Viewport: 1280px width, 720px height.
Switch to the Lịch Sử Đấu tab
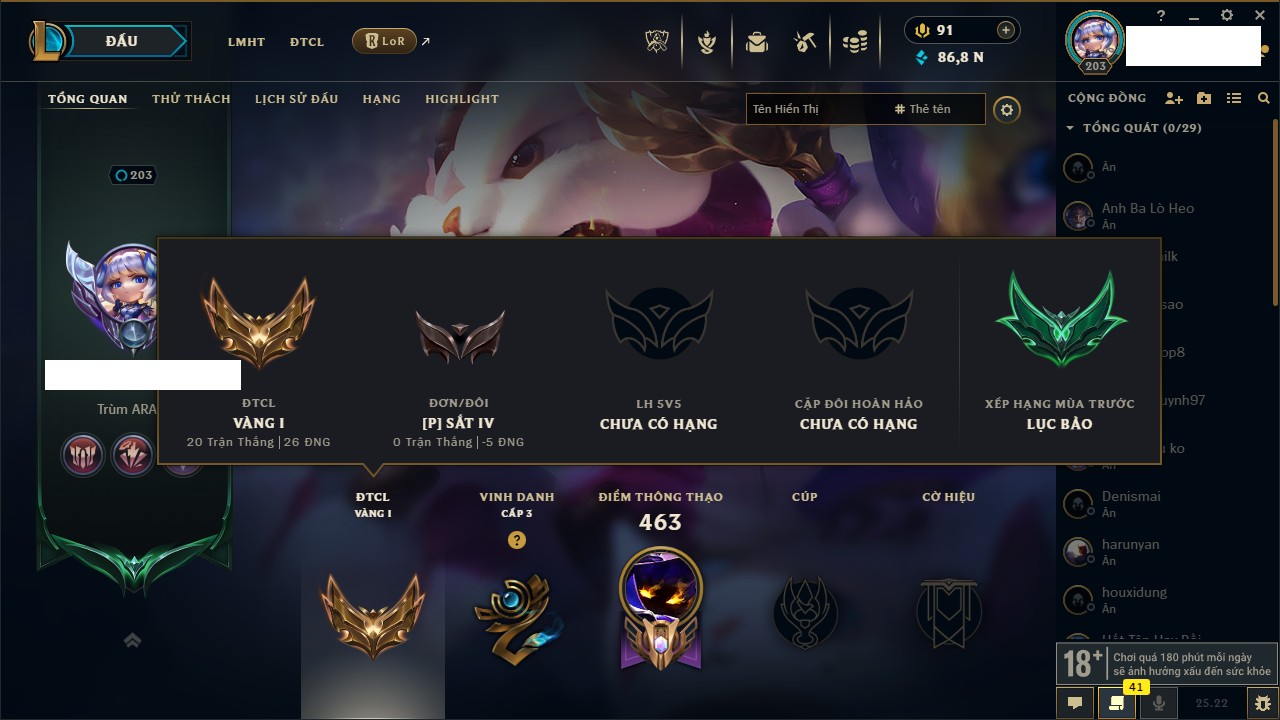pyautogui.click(x=296, y=99)
